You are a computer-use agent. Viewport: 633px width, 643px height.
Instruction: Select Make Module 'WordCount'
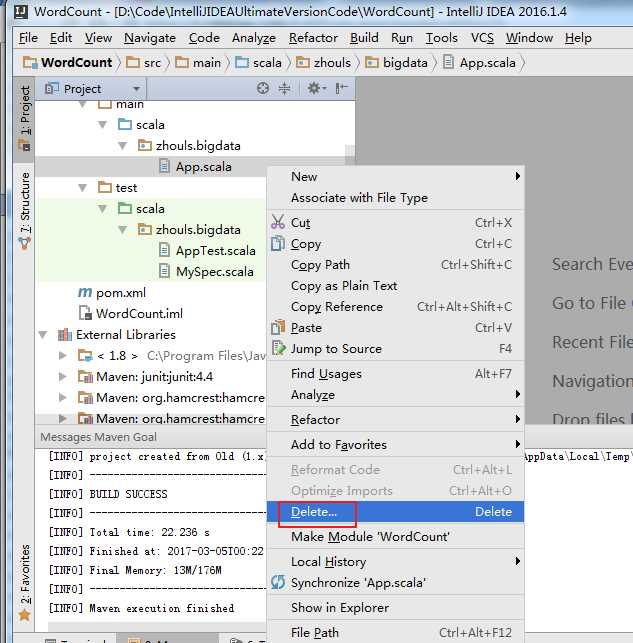click(396, 536)
